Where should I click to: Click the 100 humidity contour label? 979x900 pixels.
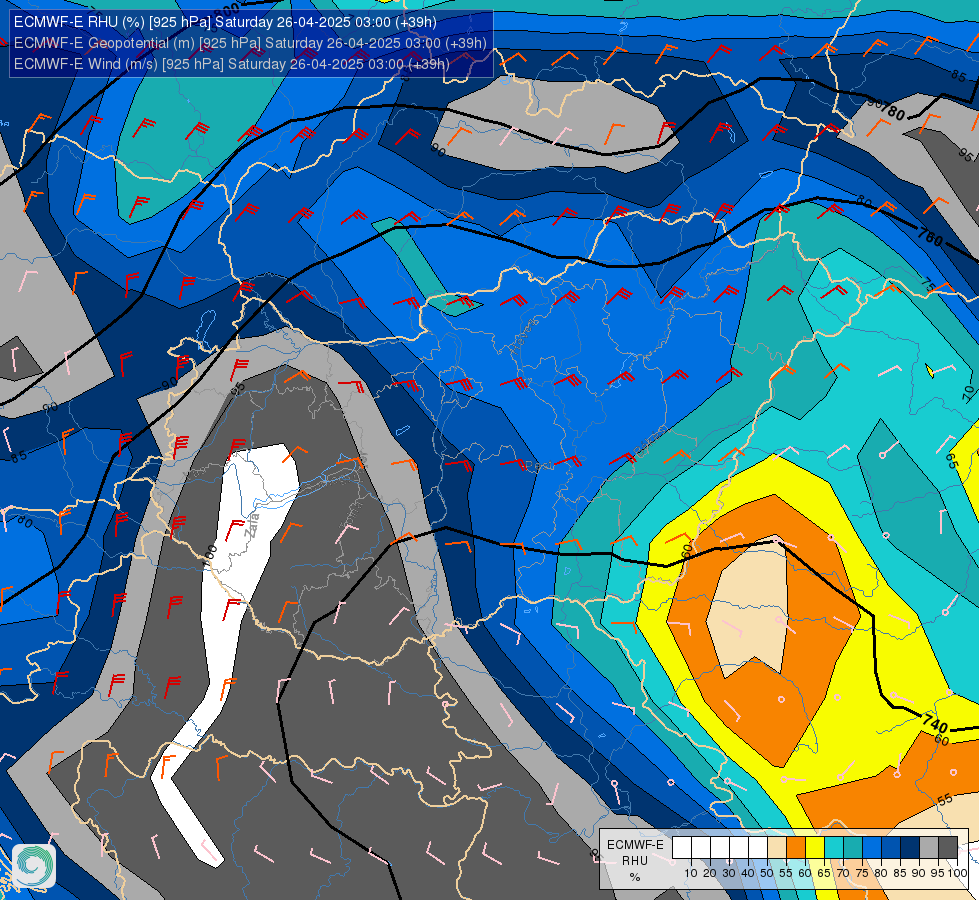210,556
